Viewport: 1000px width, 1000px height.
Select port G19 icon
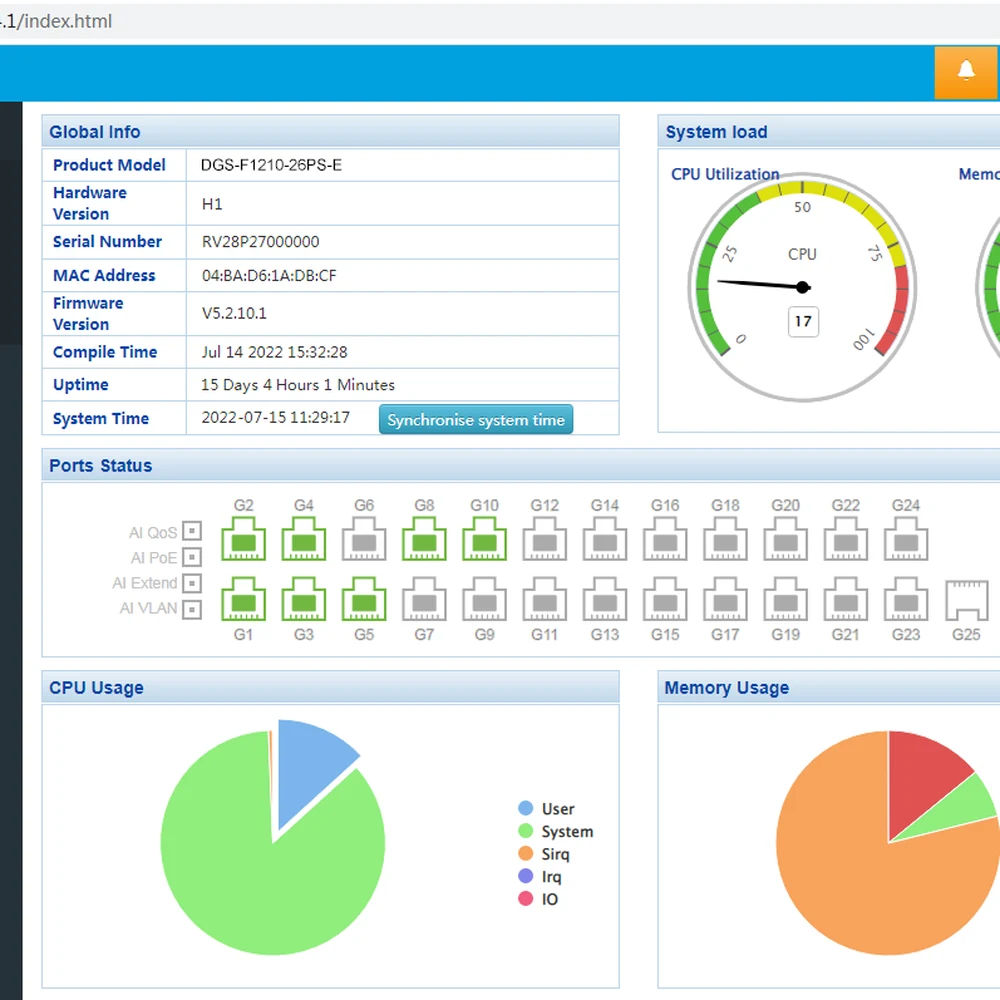pyautogui.click(x=786, y=599)
